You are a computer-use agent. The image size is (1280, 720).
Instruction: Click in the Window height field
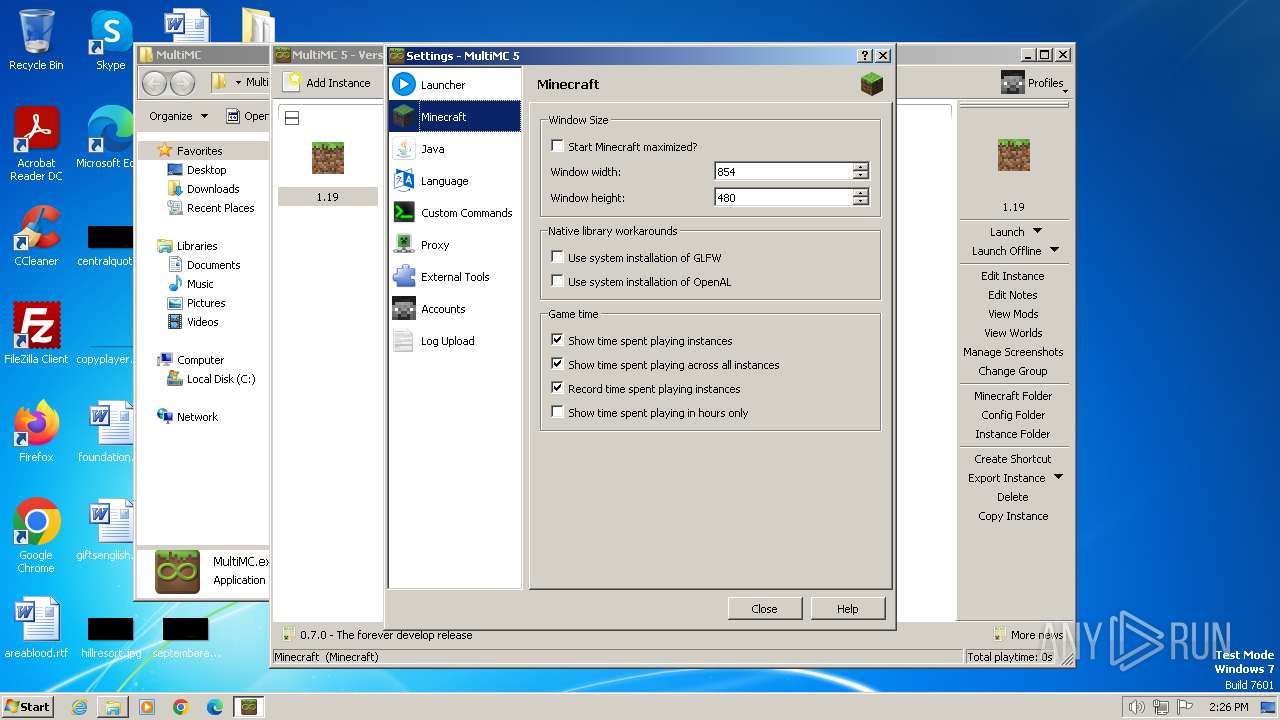(x=783, y=197)
